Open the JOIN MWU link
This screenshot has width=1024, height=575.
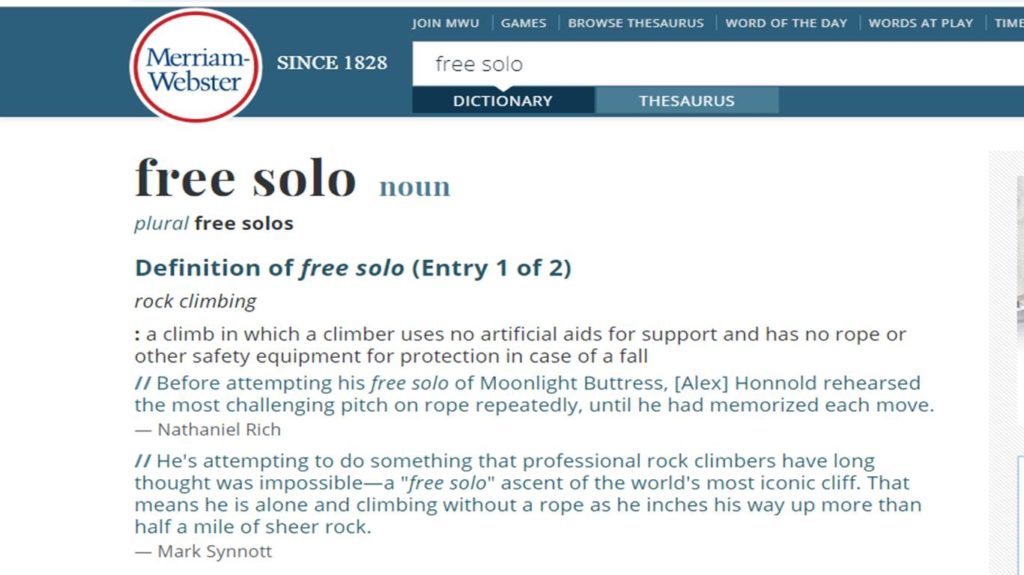pyautogui.click(x=445, y=23)
